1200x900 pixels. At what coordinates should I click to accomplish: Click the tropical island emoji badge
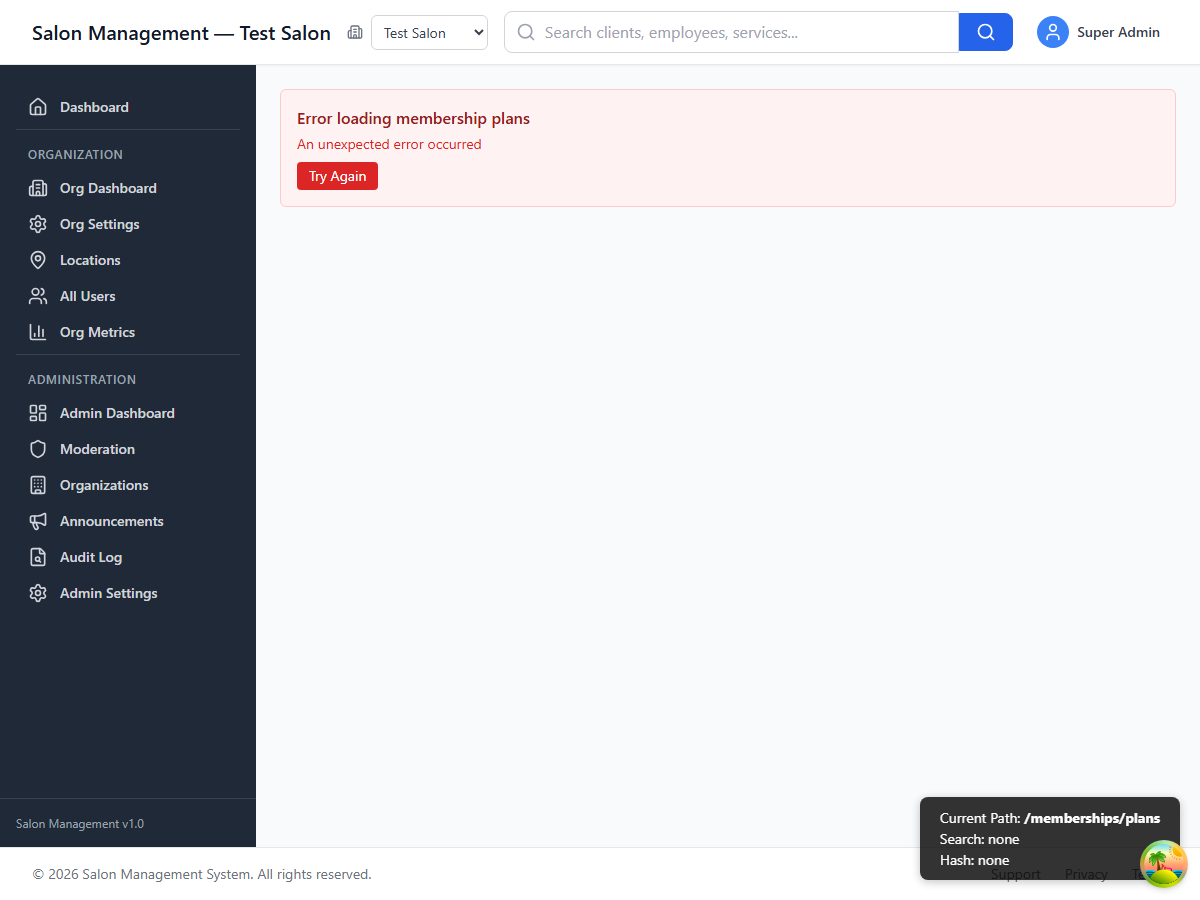(1163, 863)
